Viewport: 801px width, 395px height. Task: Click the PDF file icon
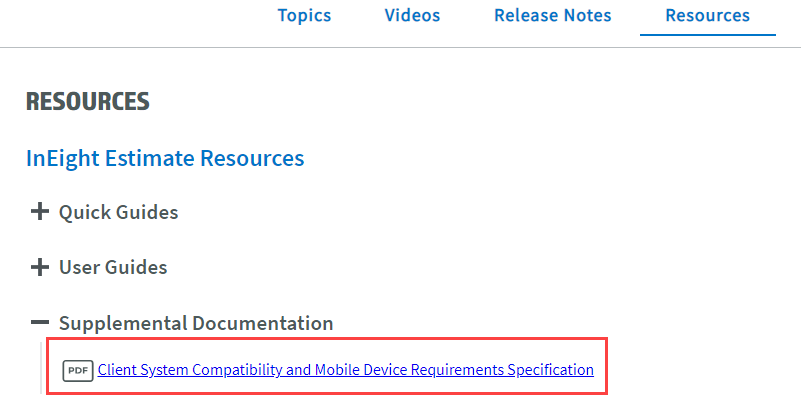coord(78,370)
